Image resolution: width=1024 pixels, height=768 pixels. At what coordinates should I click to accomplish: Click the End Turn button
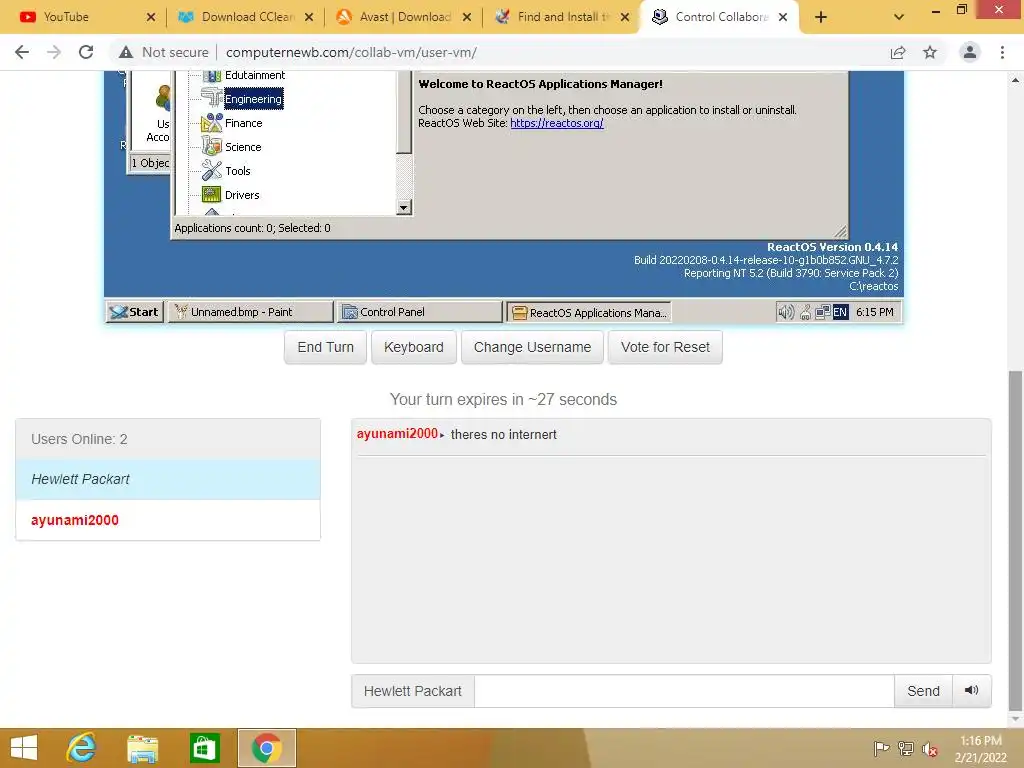point(325,347)
